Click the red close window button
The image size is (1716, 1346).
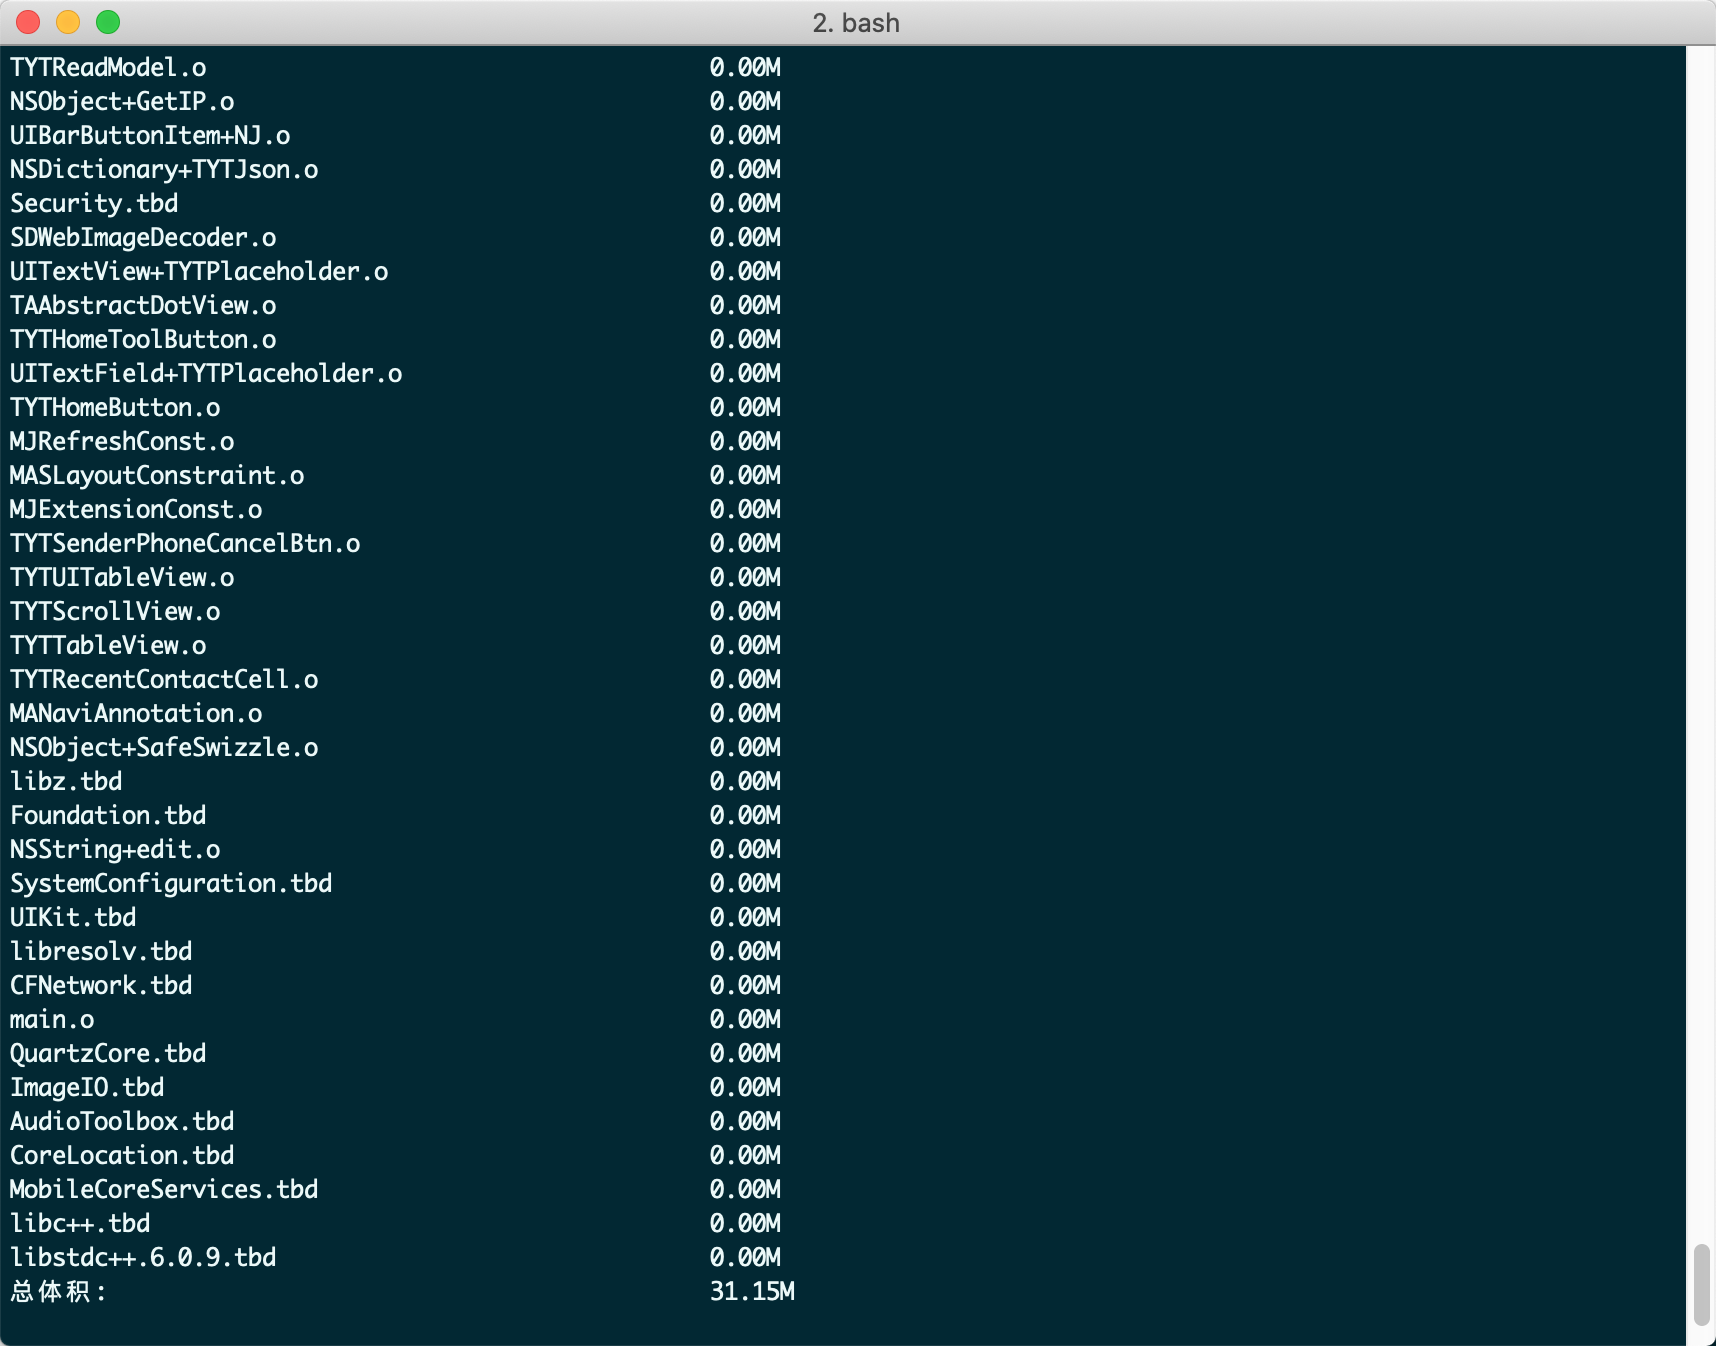coord(28,22)
